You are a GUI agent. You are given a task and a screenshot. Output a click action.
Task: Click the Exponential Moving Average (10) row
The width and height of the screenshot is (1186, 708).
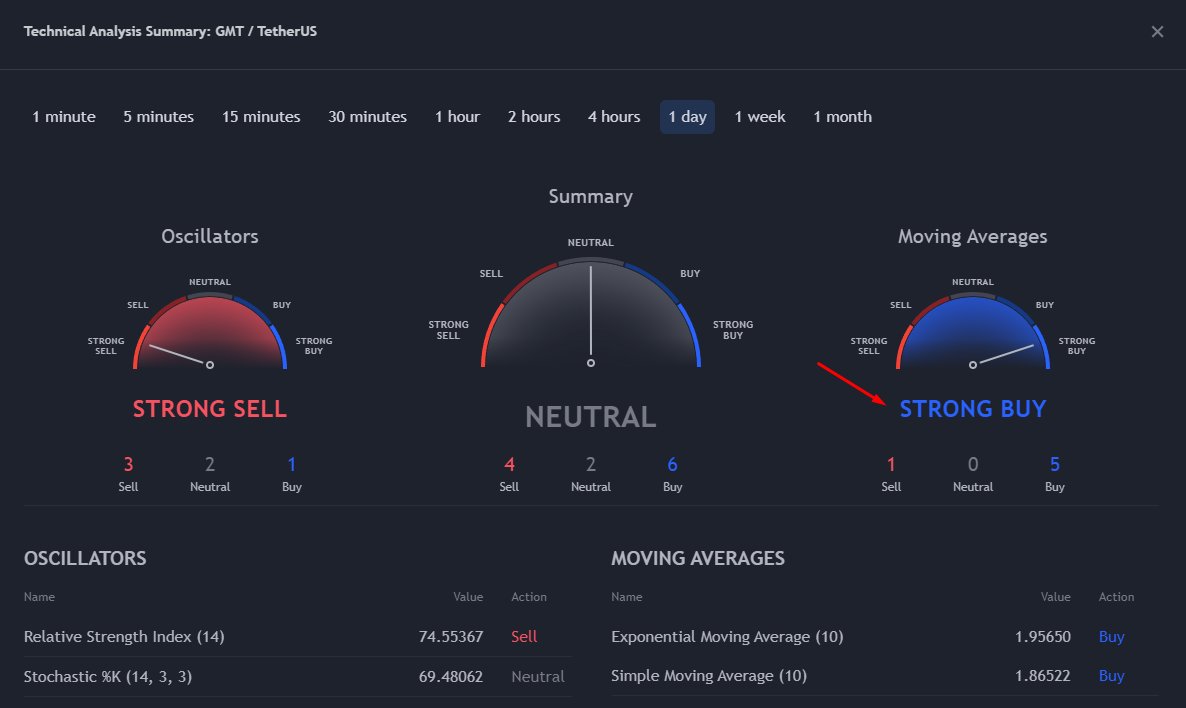coord(885,637)
